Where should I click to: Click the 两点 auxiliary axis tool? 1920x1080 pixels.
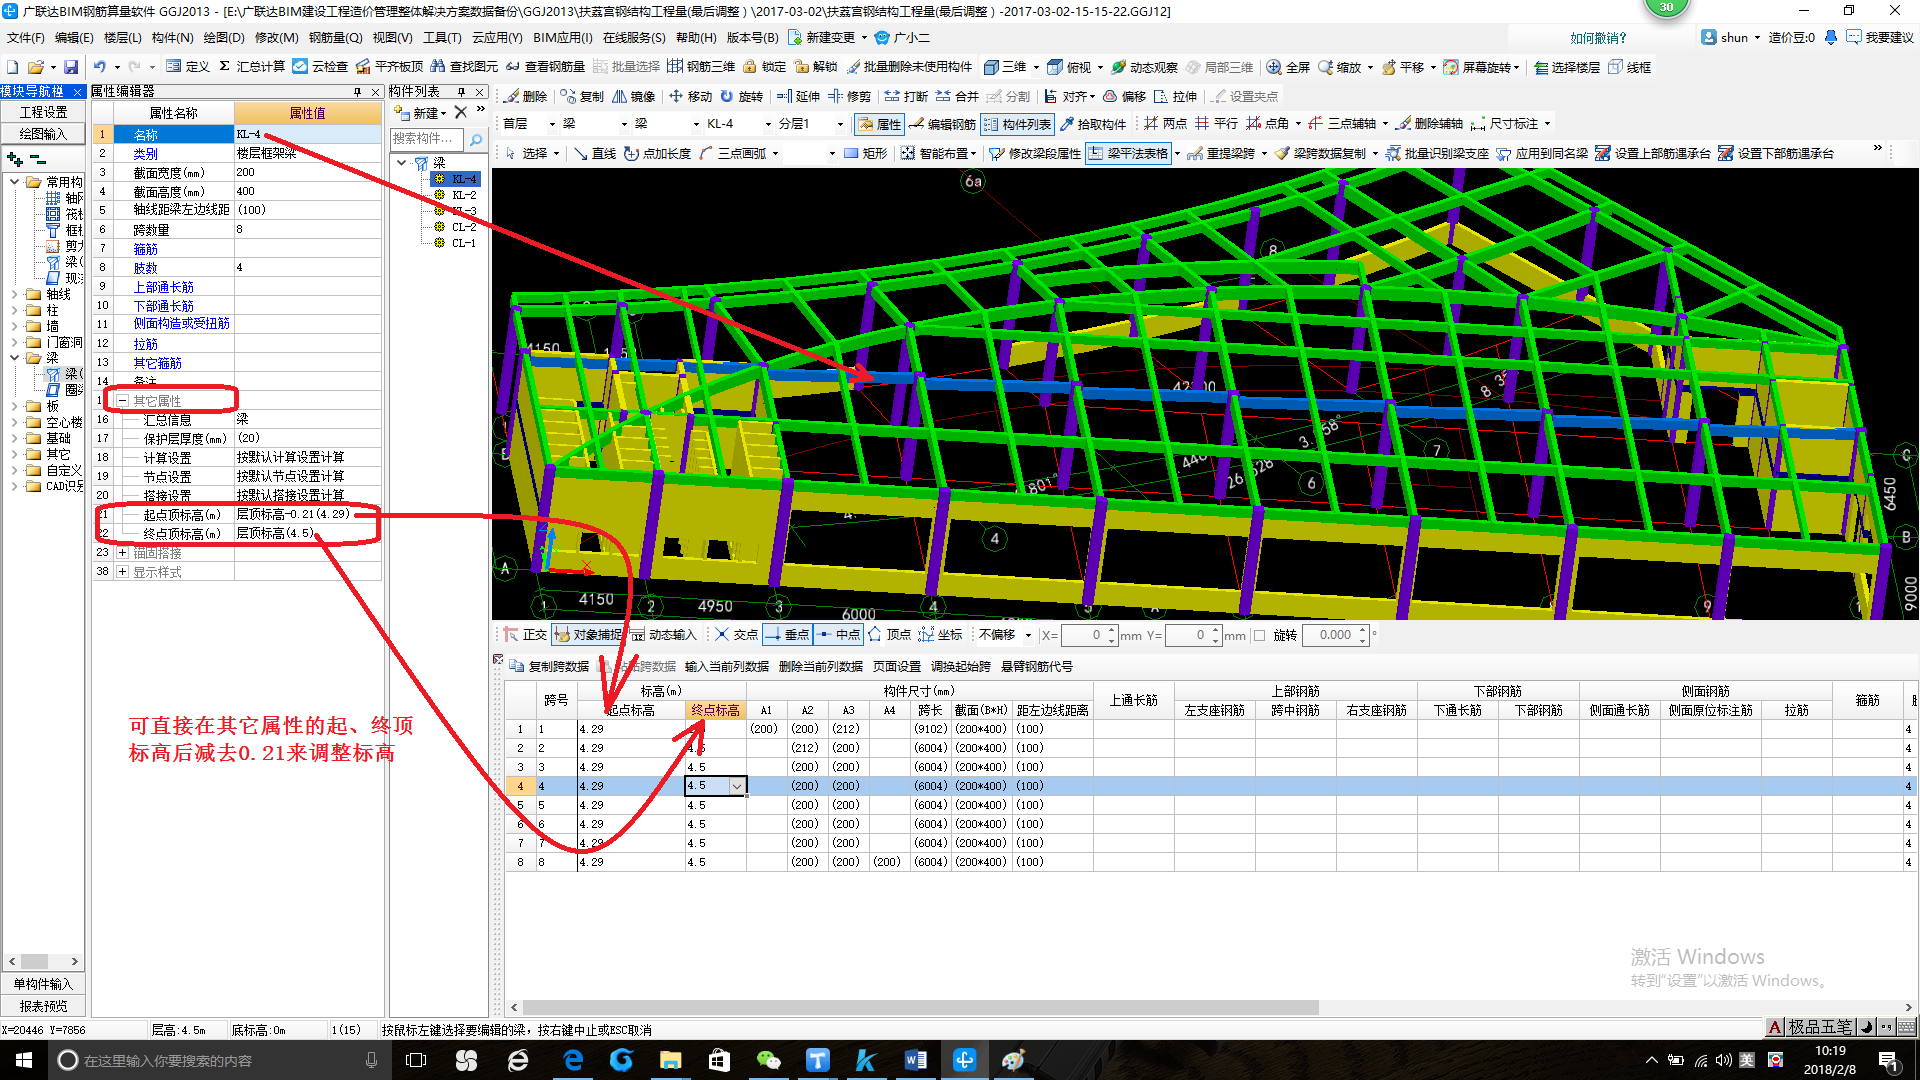1164,124
